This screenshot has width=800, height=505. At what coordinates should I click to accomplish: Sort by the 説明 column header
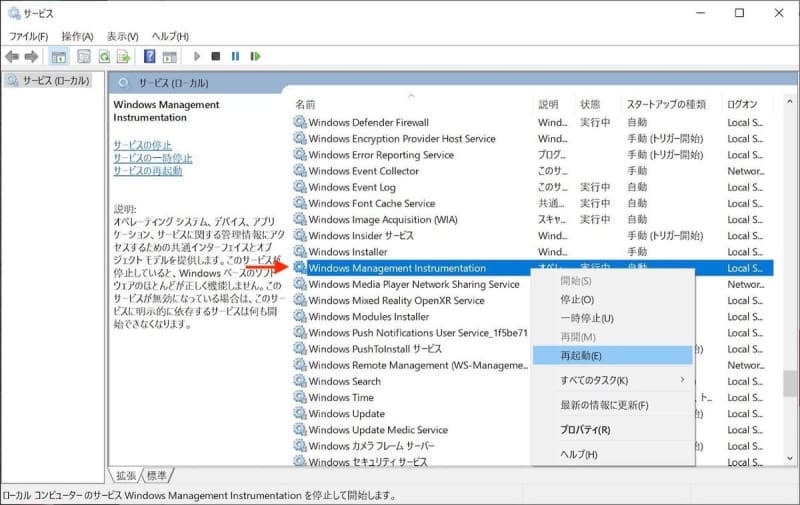coord(548,104)
